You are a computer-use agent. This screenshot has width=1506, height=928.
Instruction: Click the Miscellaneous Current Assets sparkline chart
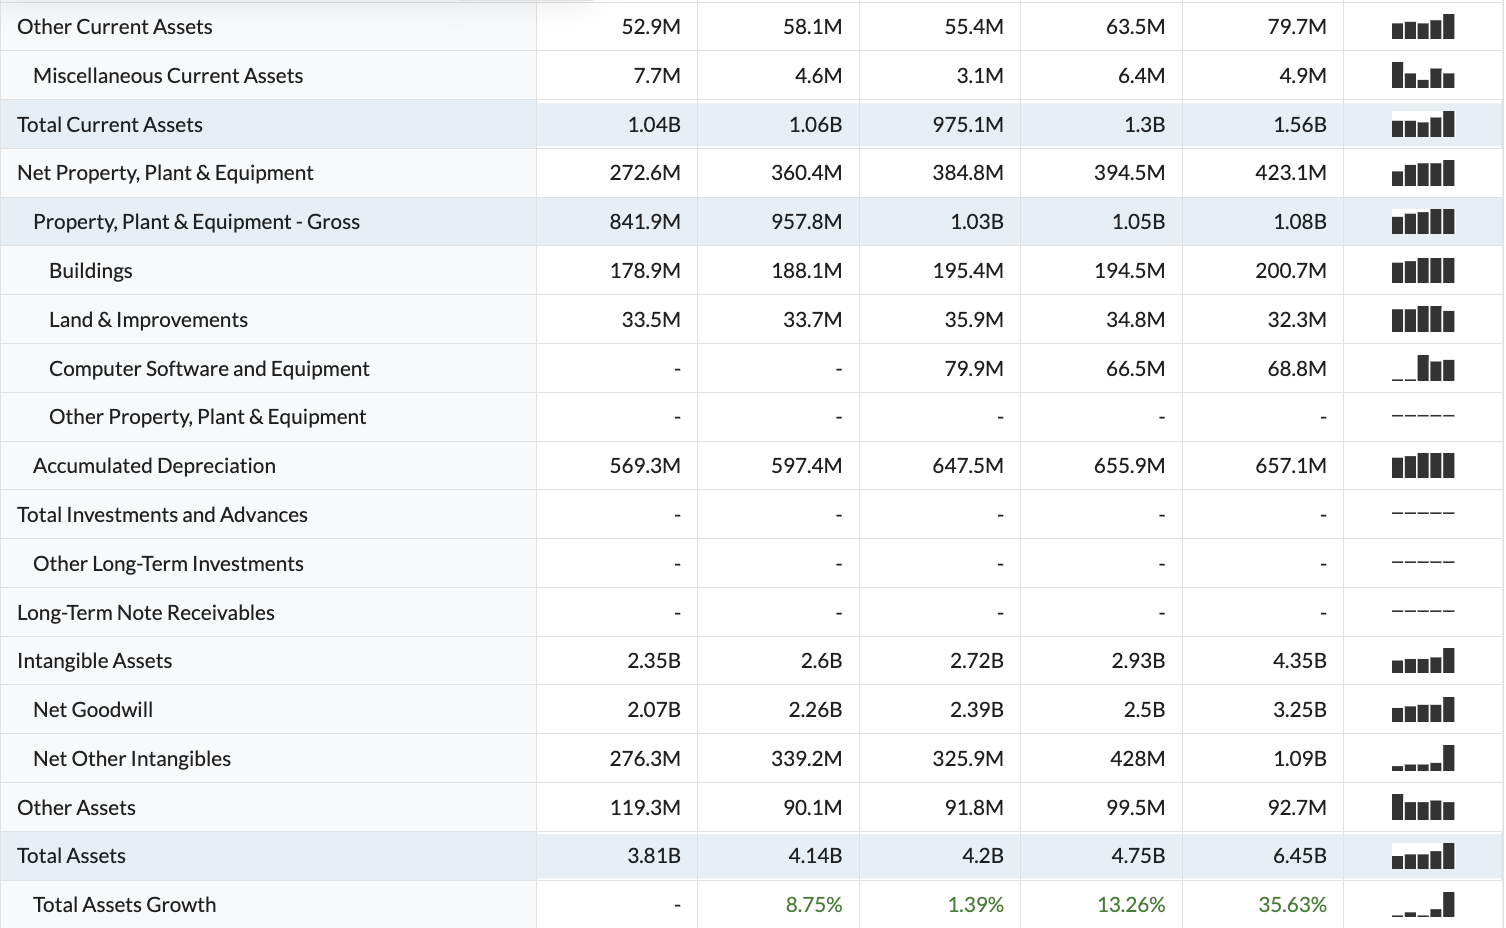1423,76
